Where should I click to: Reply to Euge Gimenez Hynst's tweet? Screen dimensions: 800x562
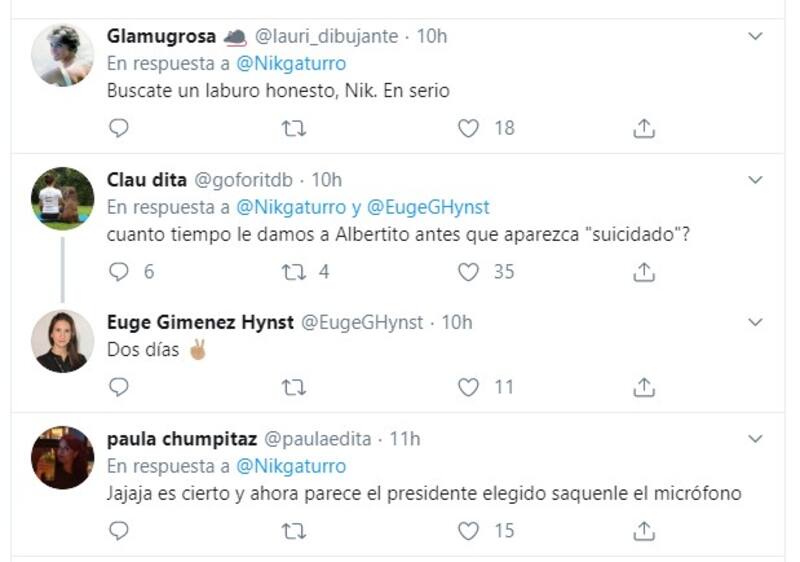pos(119,387)
